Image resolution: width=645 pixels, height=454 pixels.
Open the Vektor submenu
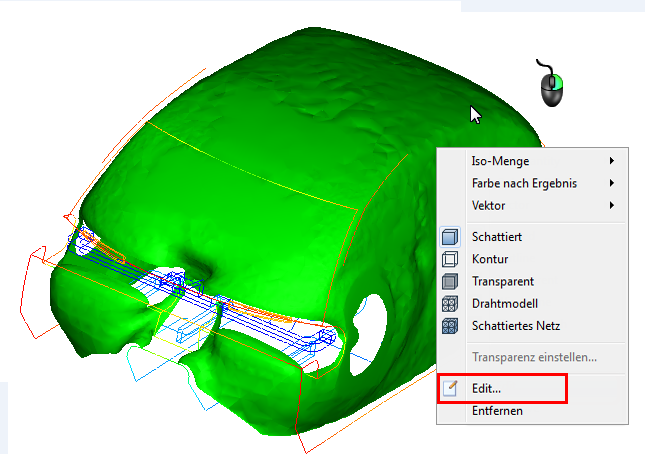click(x=532, y=205)
